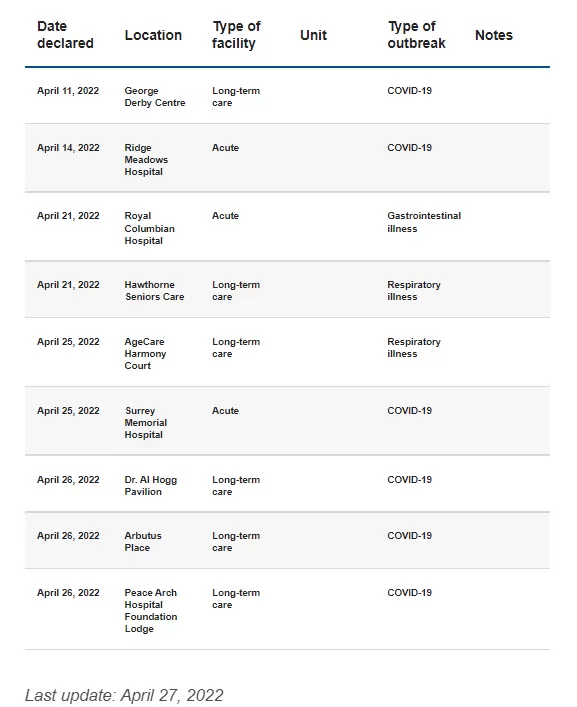Click the Date declared column header
Screen dimensions: 577x707
(x=65, y=35)
